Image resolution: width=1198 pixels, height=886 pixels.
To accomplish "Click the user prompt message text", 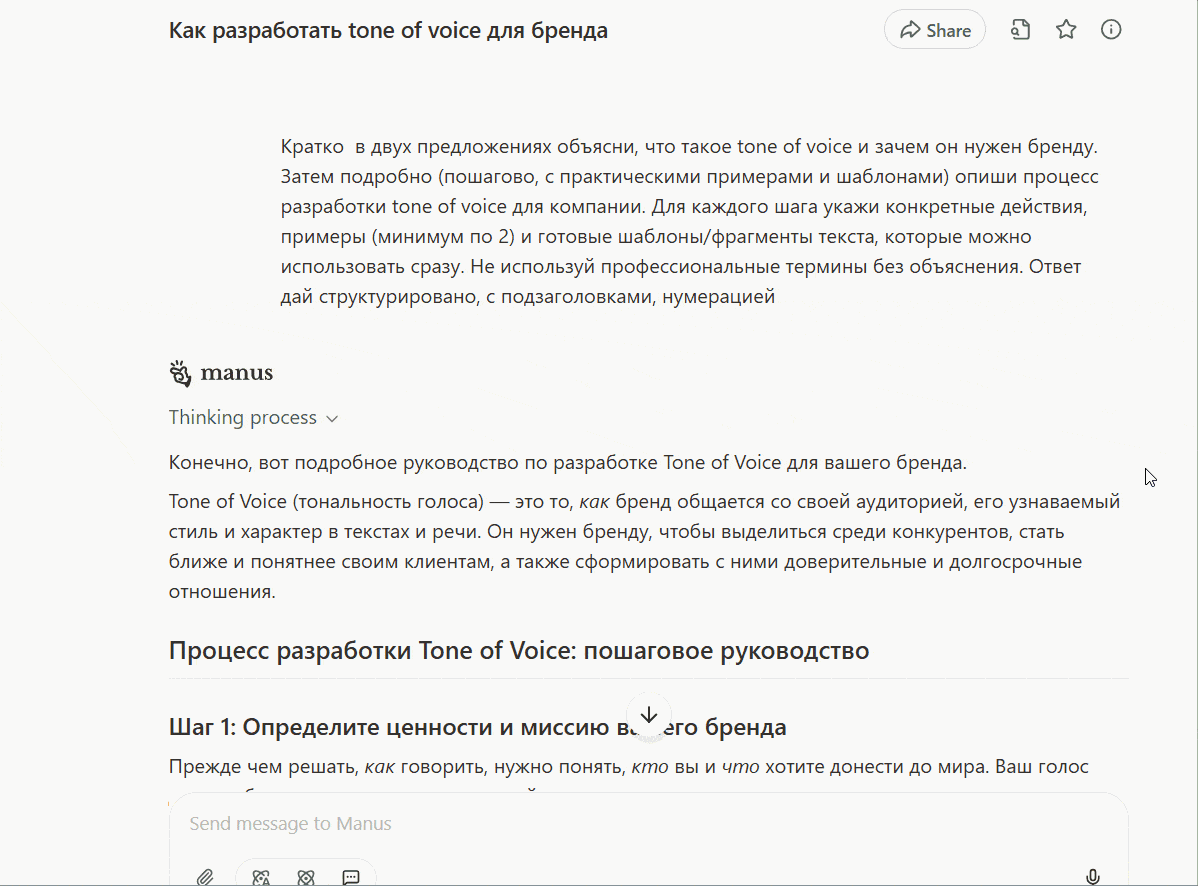I will click(x=689, y=222).
